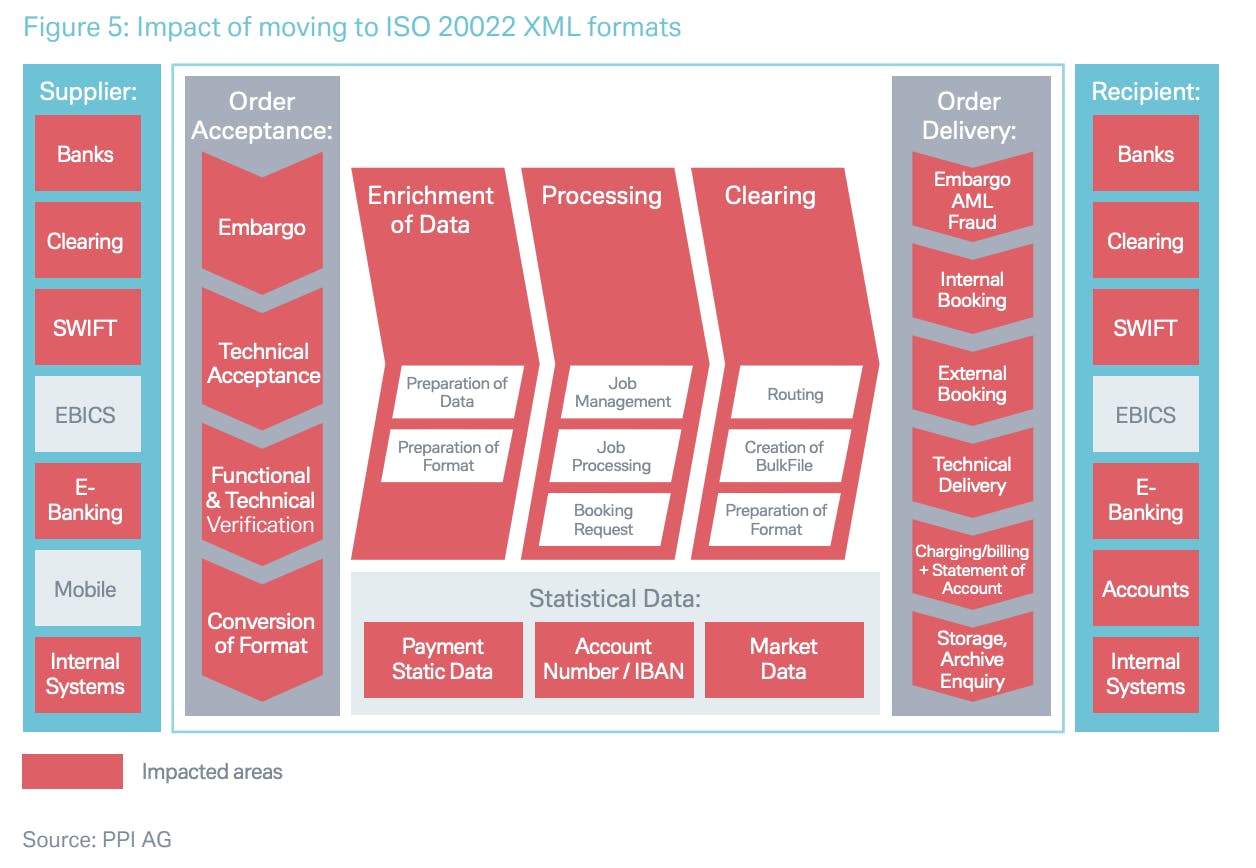1256x868 pixels.
Task: Click the Technical Acceptance chevron
Action: click(x=262, y=363)
